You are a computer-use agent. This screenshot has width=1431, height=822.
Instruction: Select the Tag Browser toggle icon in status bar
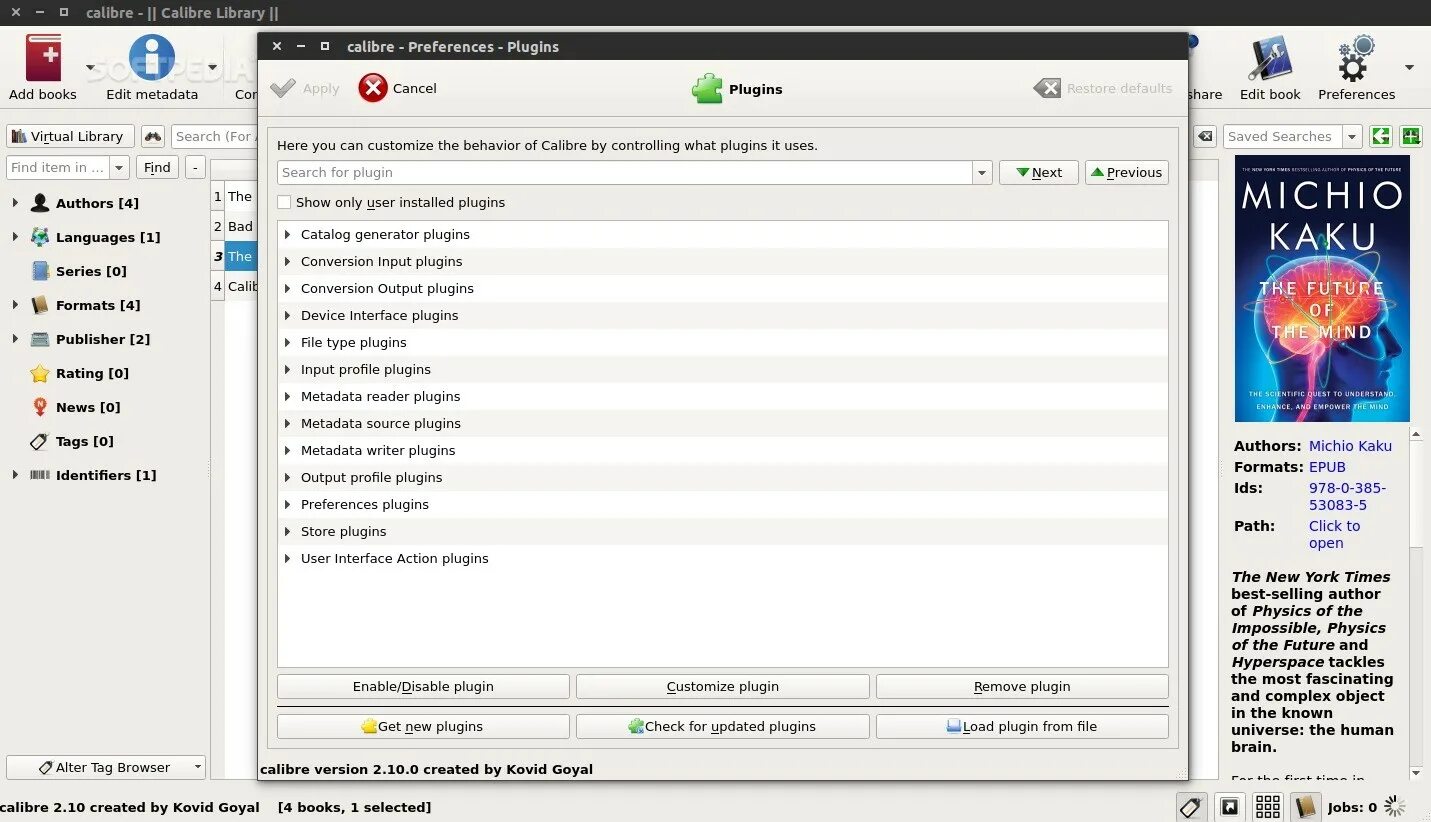point(1190,806)
